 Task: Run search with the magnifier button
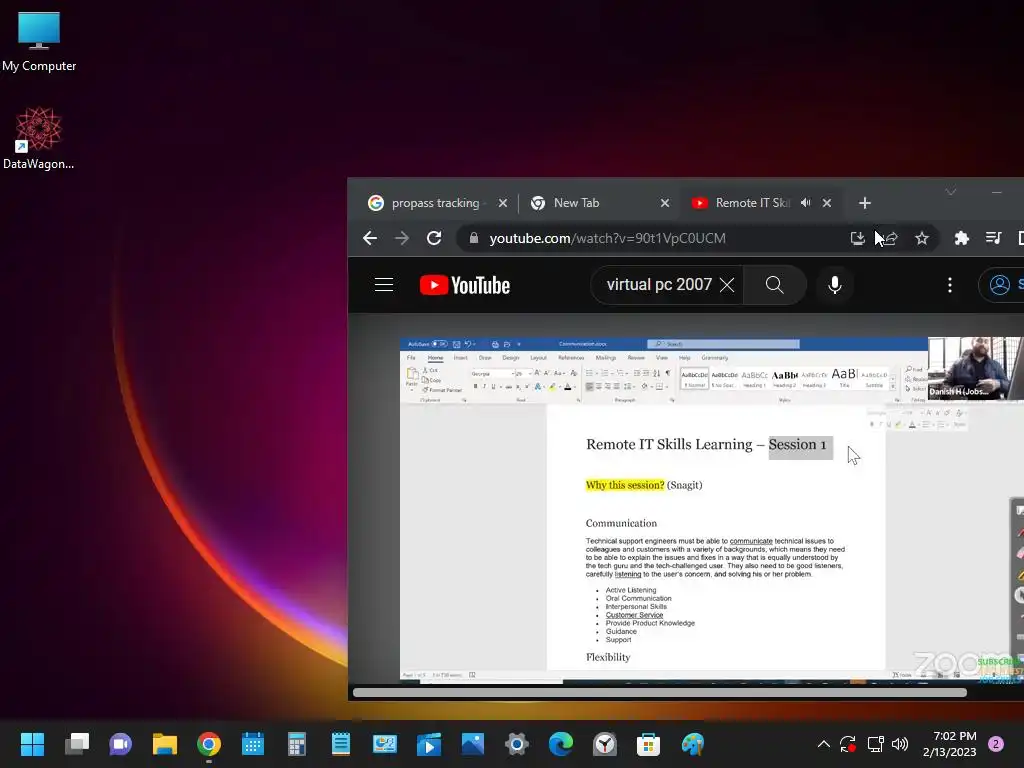pyautogui.click(x=775, y=285)
